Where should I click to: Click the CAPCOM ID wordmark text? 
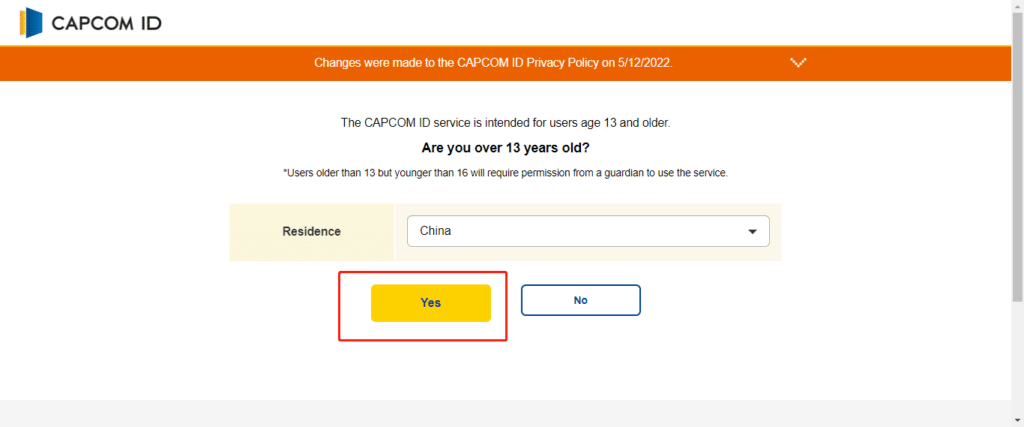pyautogui.click(x=106, y=24)
